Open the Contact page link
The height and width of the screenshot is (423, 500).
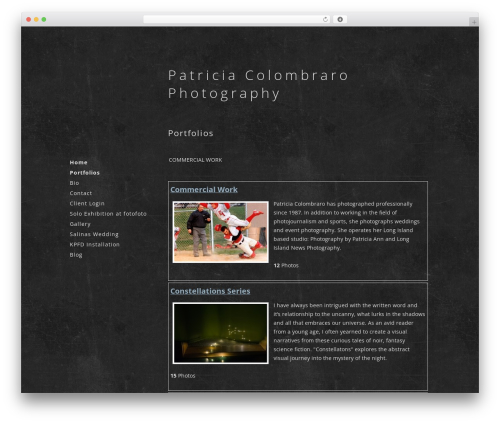point(81,193)
